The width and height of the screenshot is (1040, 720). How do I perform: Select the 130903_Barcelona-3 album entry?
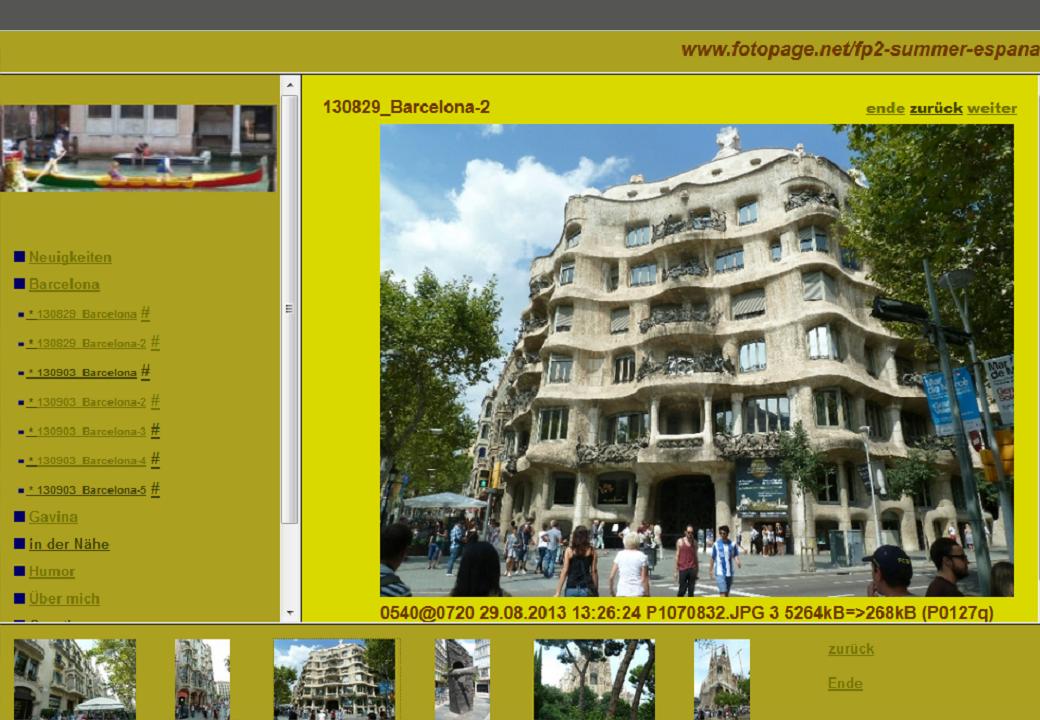coord(86,431)
